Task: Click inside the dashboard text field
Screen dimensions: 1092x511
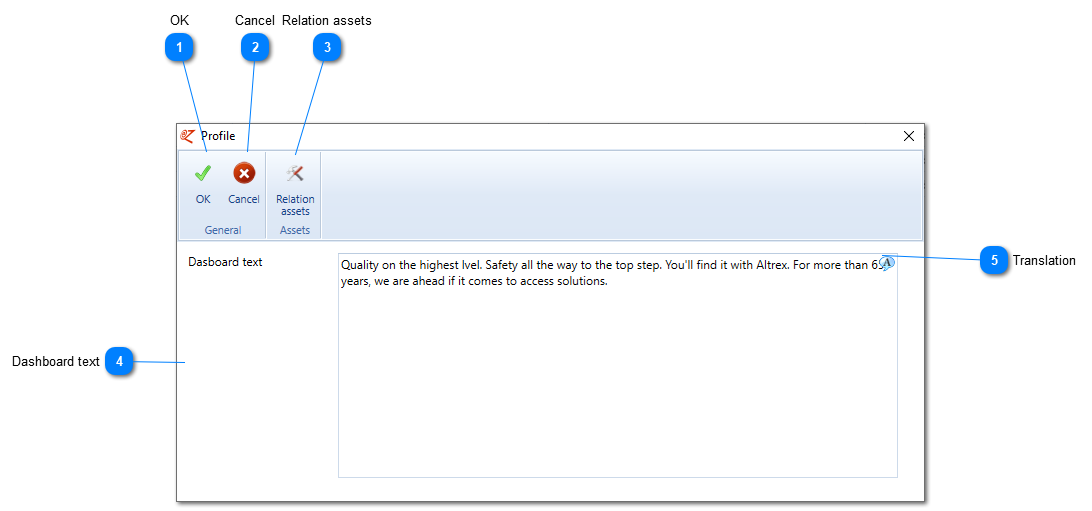Action: coord(618,365)
